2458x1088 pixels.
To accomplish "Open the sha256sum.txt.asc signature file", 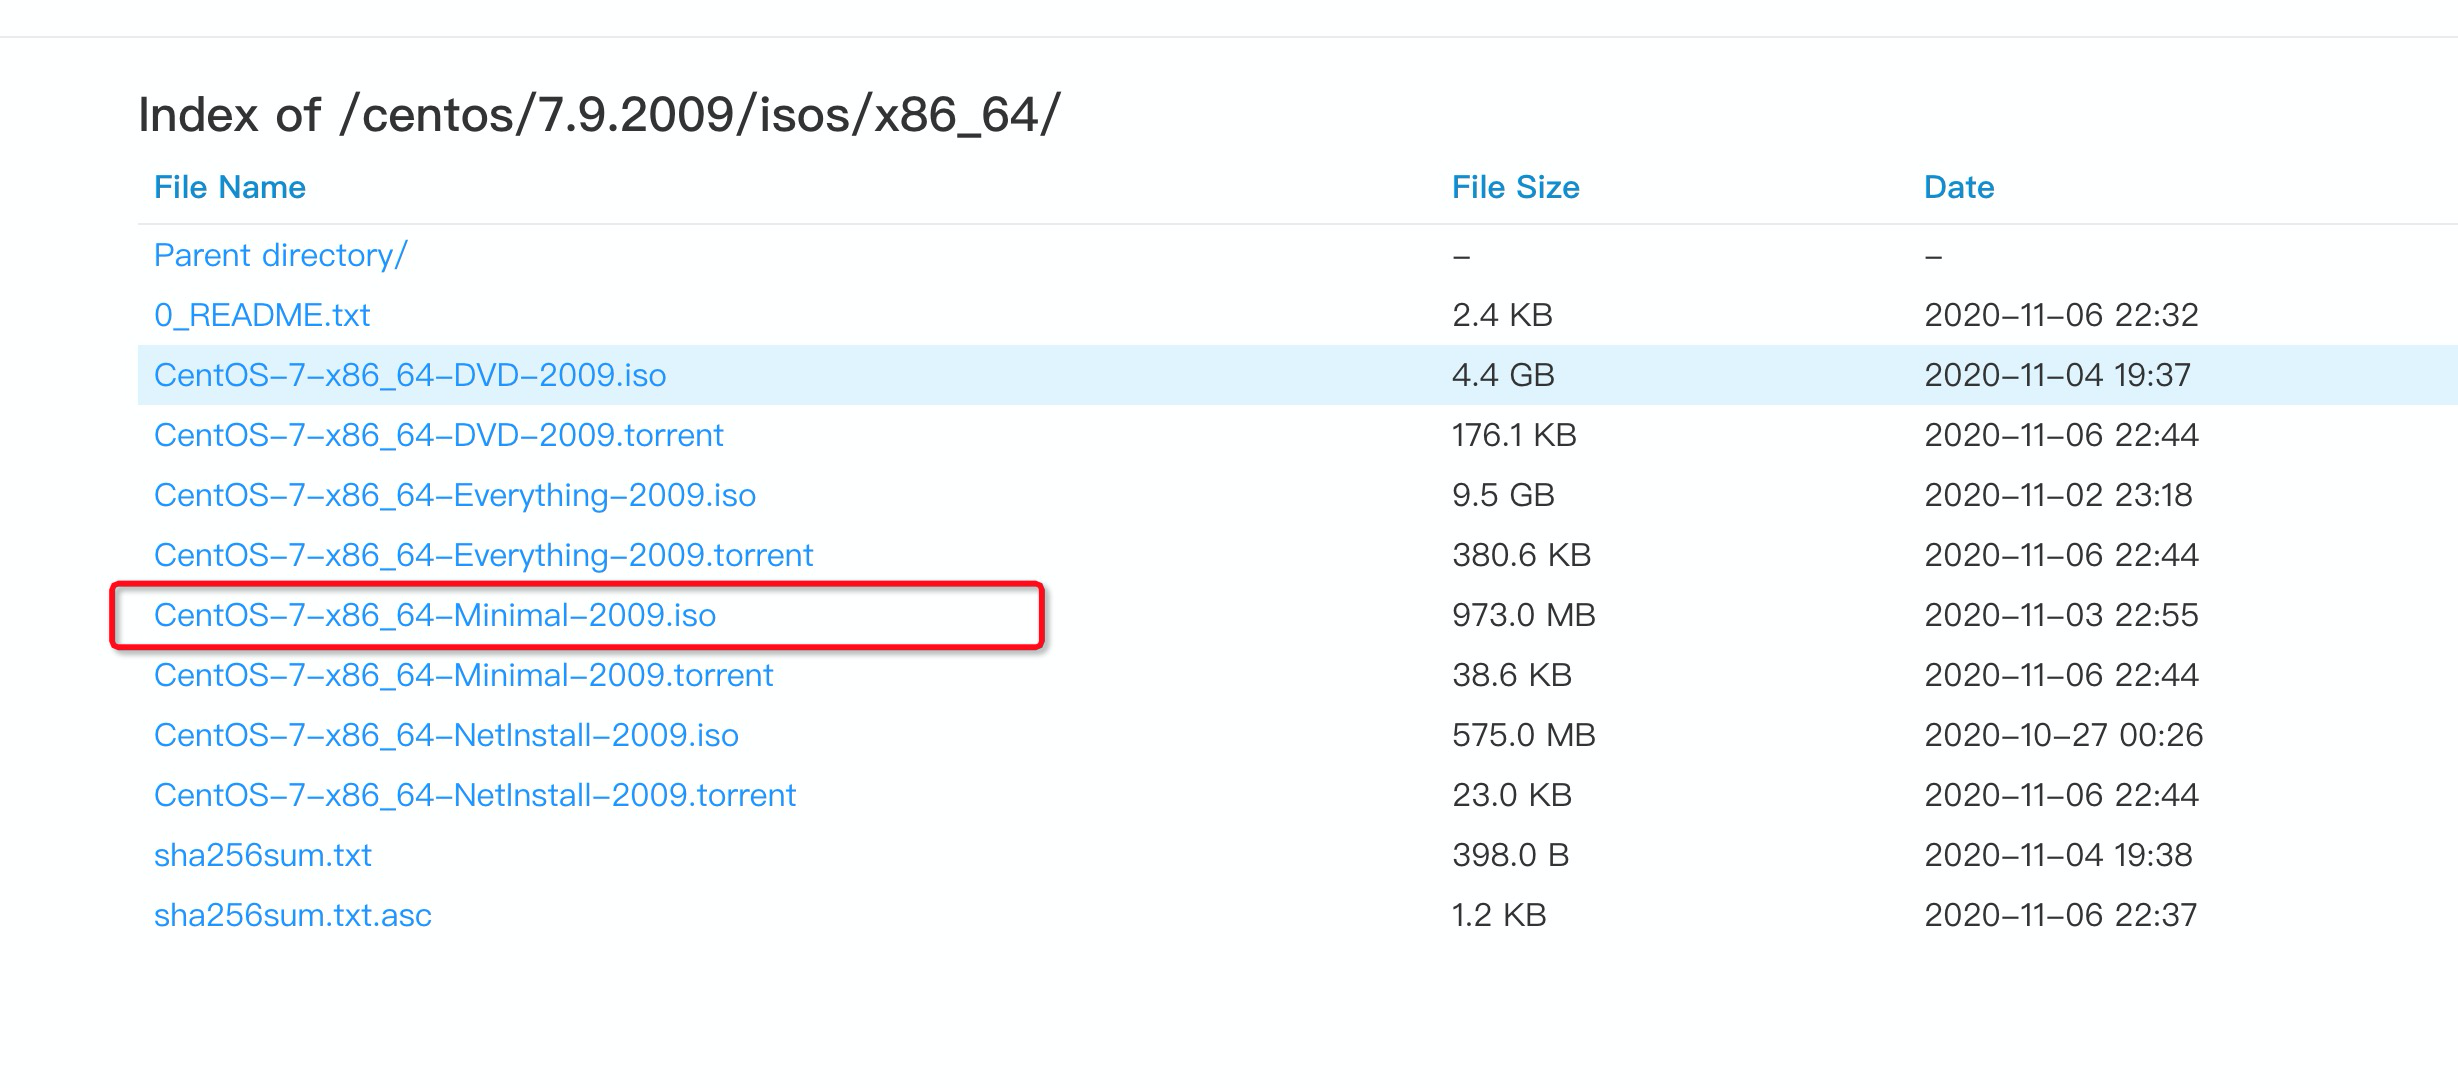I will point(293,915).
